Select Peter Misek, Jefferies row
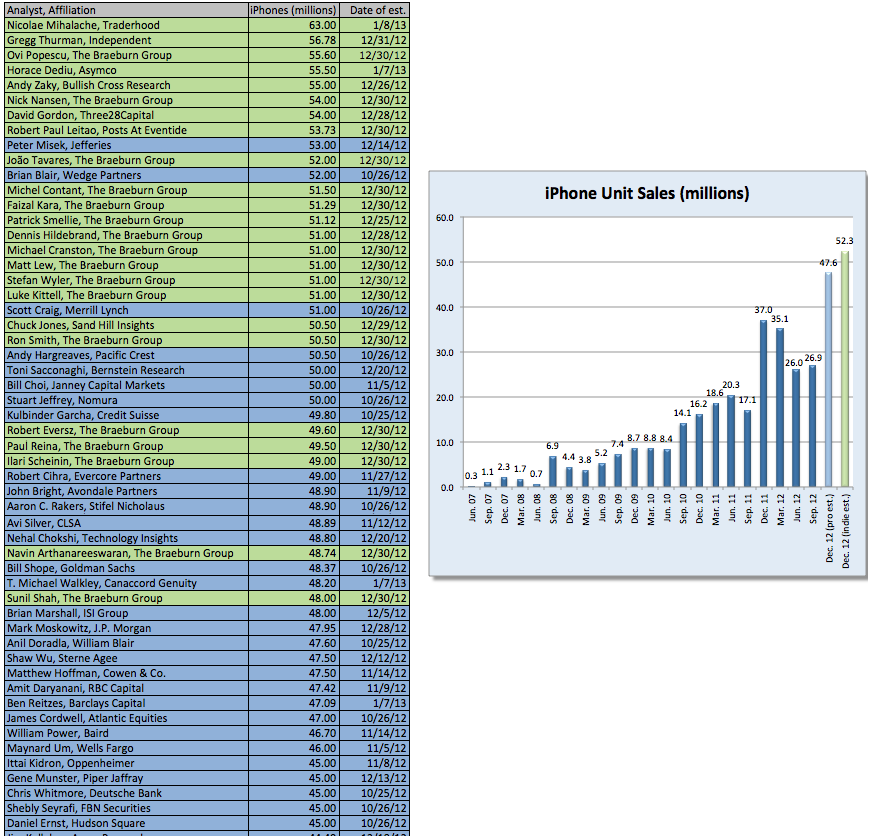 click(x=207, y=145)
